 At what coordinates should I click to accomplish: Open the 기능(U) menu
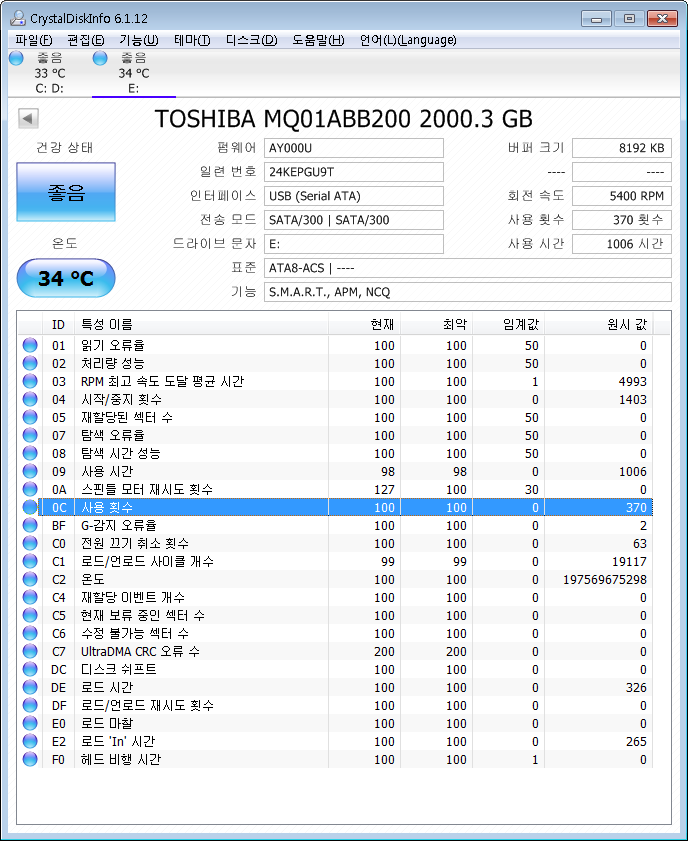(x=138, y=40)
